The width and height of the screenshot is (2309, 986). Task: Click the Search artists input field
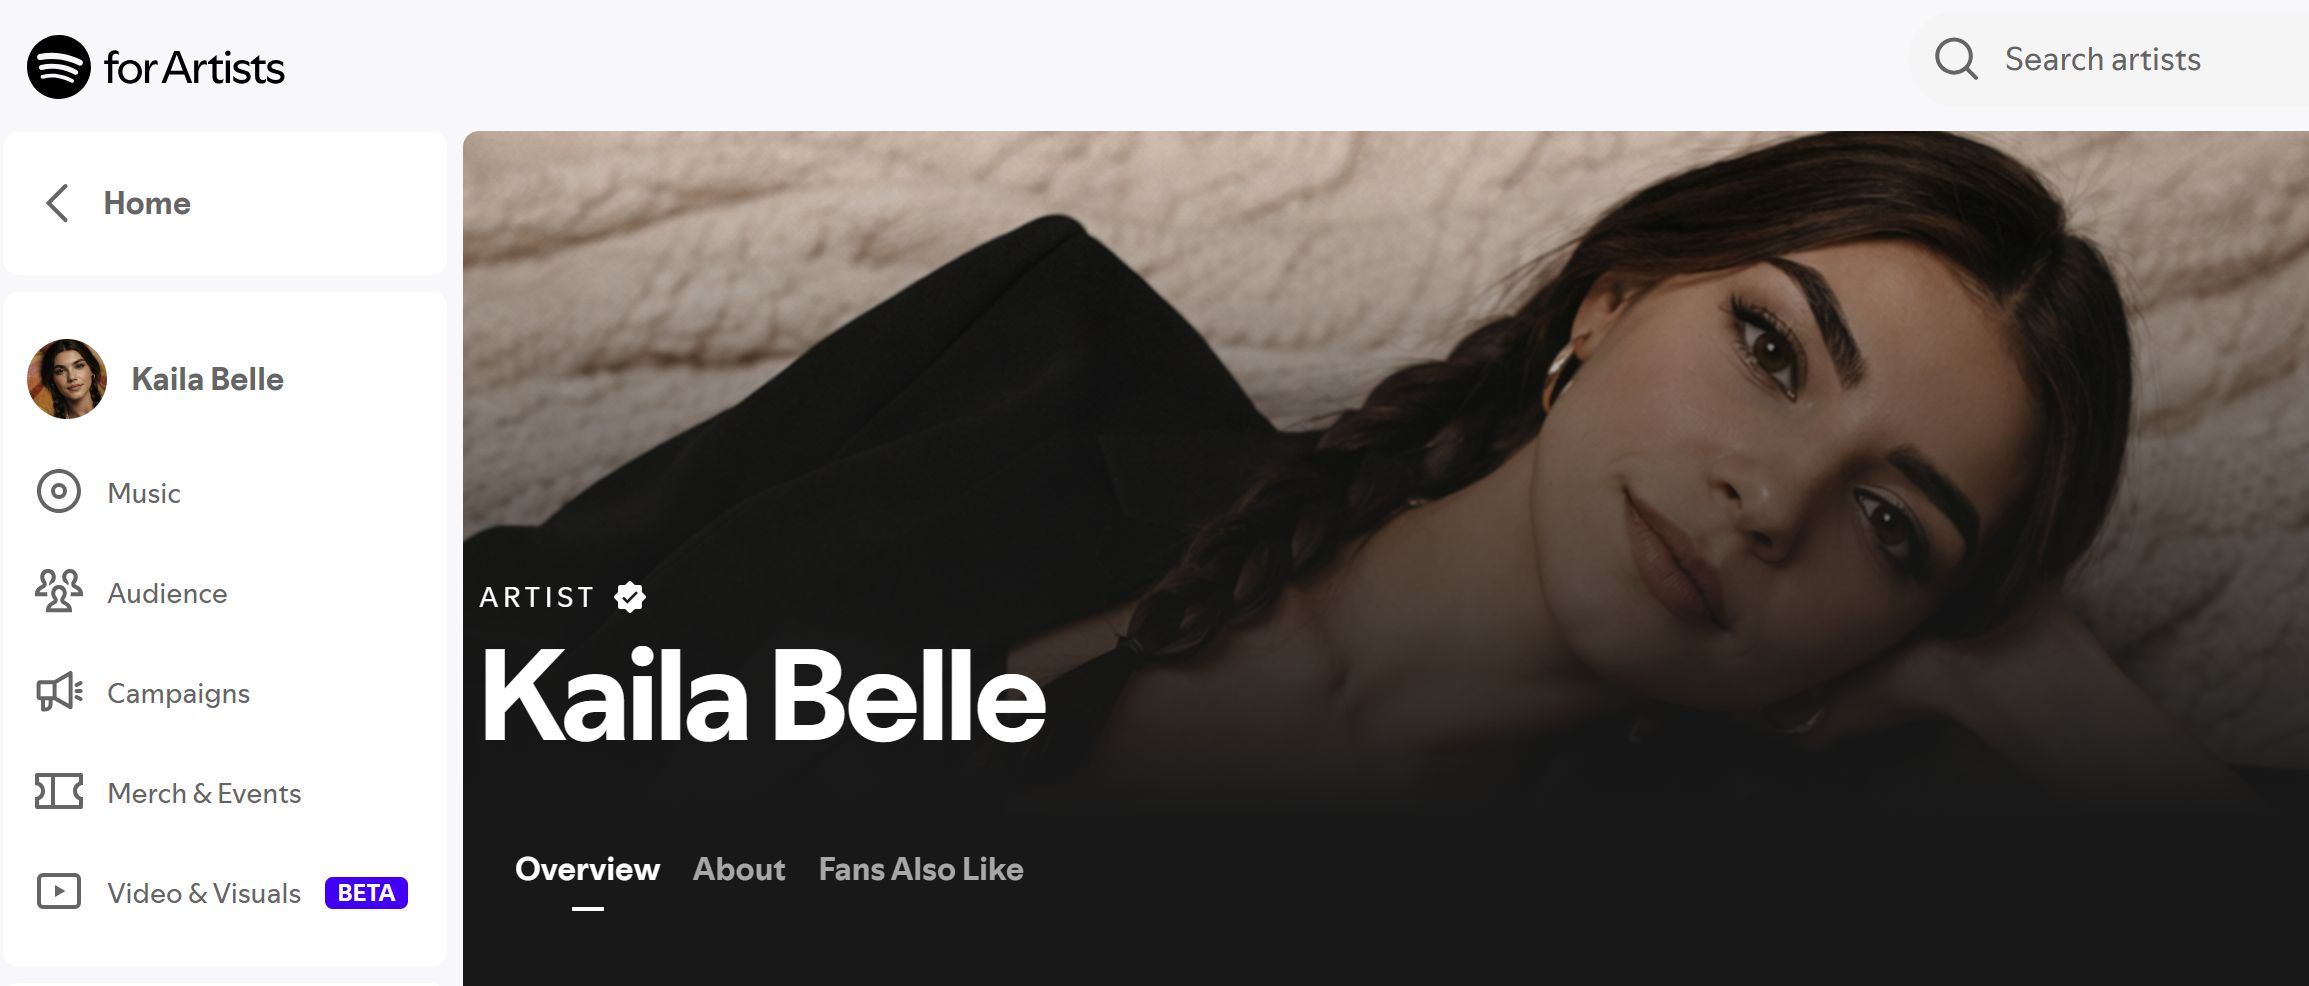2110,59
